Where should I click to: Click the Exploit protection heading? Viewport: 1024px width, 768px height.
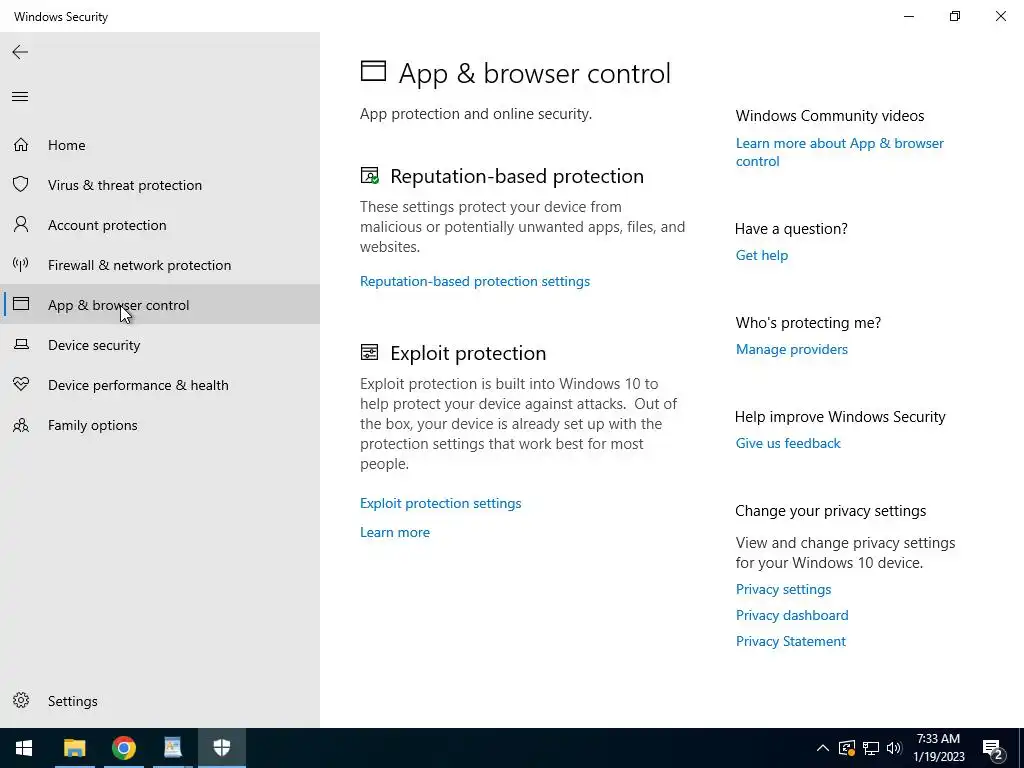coord(468,353)
